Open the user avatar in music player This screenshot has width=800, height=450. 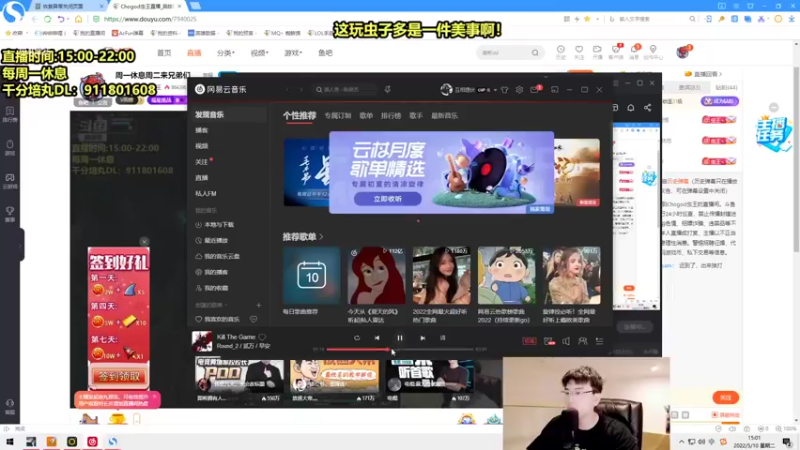(446, 89)
